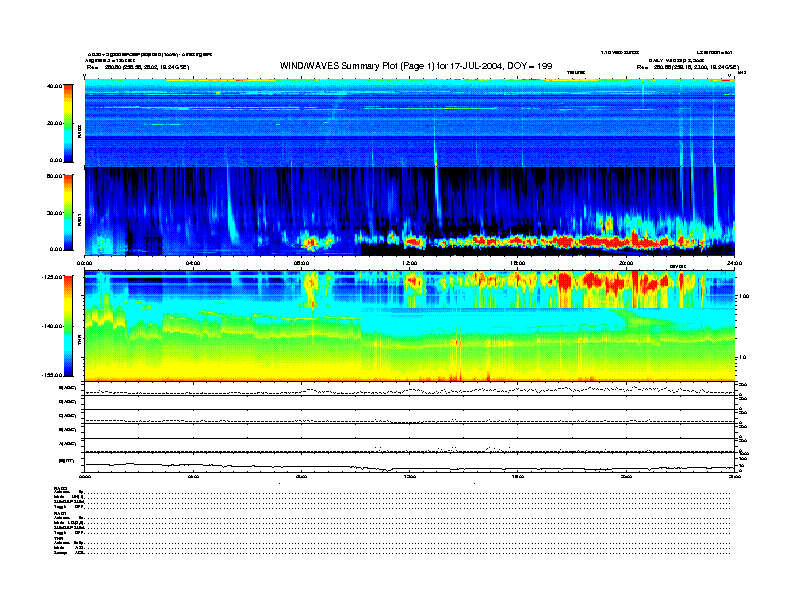Click the top-left position header text
This screenshot has height=612, width=792.
[x=151, y=67]
